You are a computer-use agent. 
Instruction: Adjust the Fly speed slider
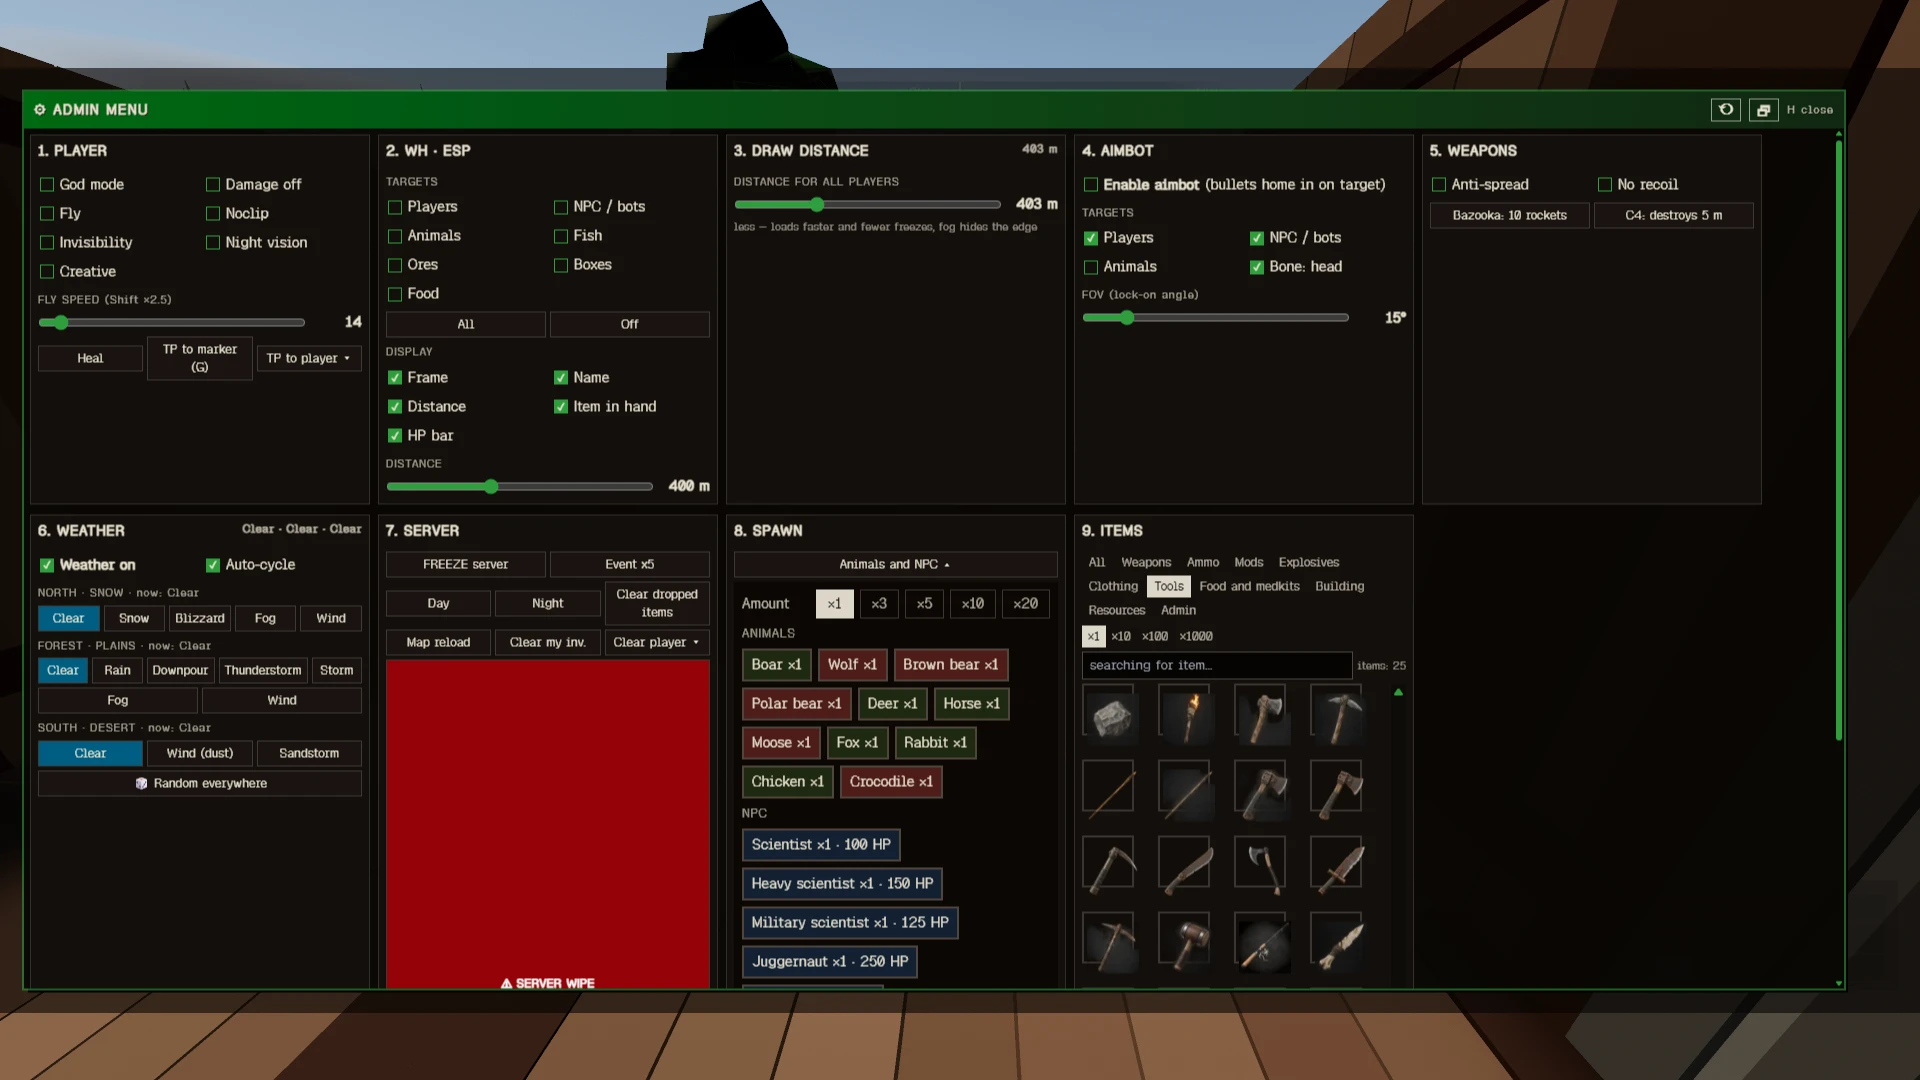(x=171, y=323)
